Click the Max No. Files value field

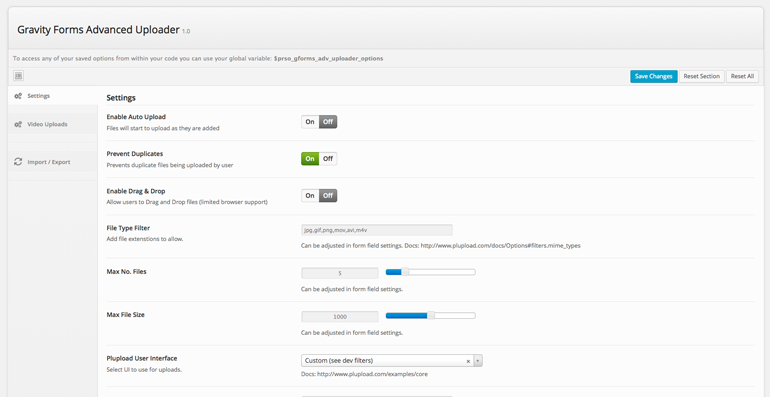339,273
